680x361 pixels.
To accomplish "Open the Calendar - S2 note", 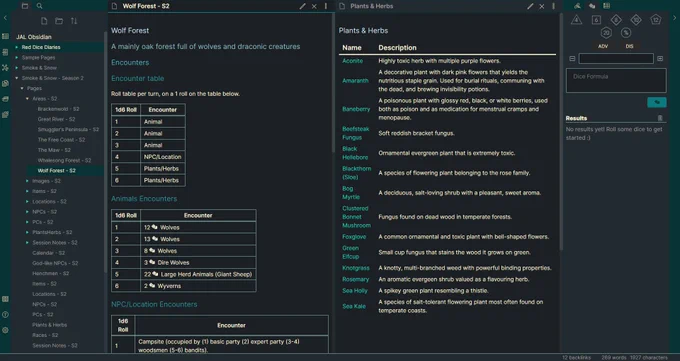I will tap(48, 253).
